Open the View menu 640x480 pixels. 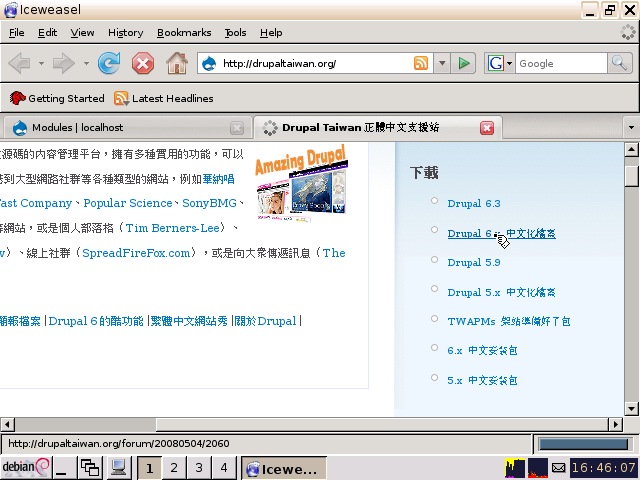82,33
